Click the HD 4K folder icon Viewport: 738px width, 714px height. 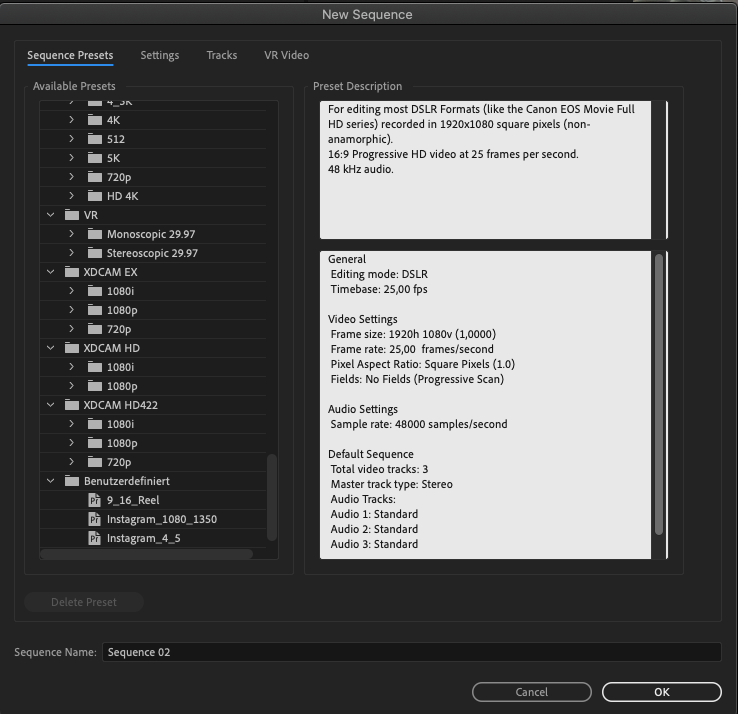pyautogui.click(x=94, y=196)
